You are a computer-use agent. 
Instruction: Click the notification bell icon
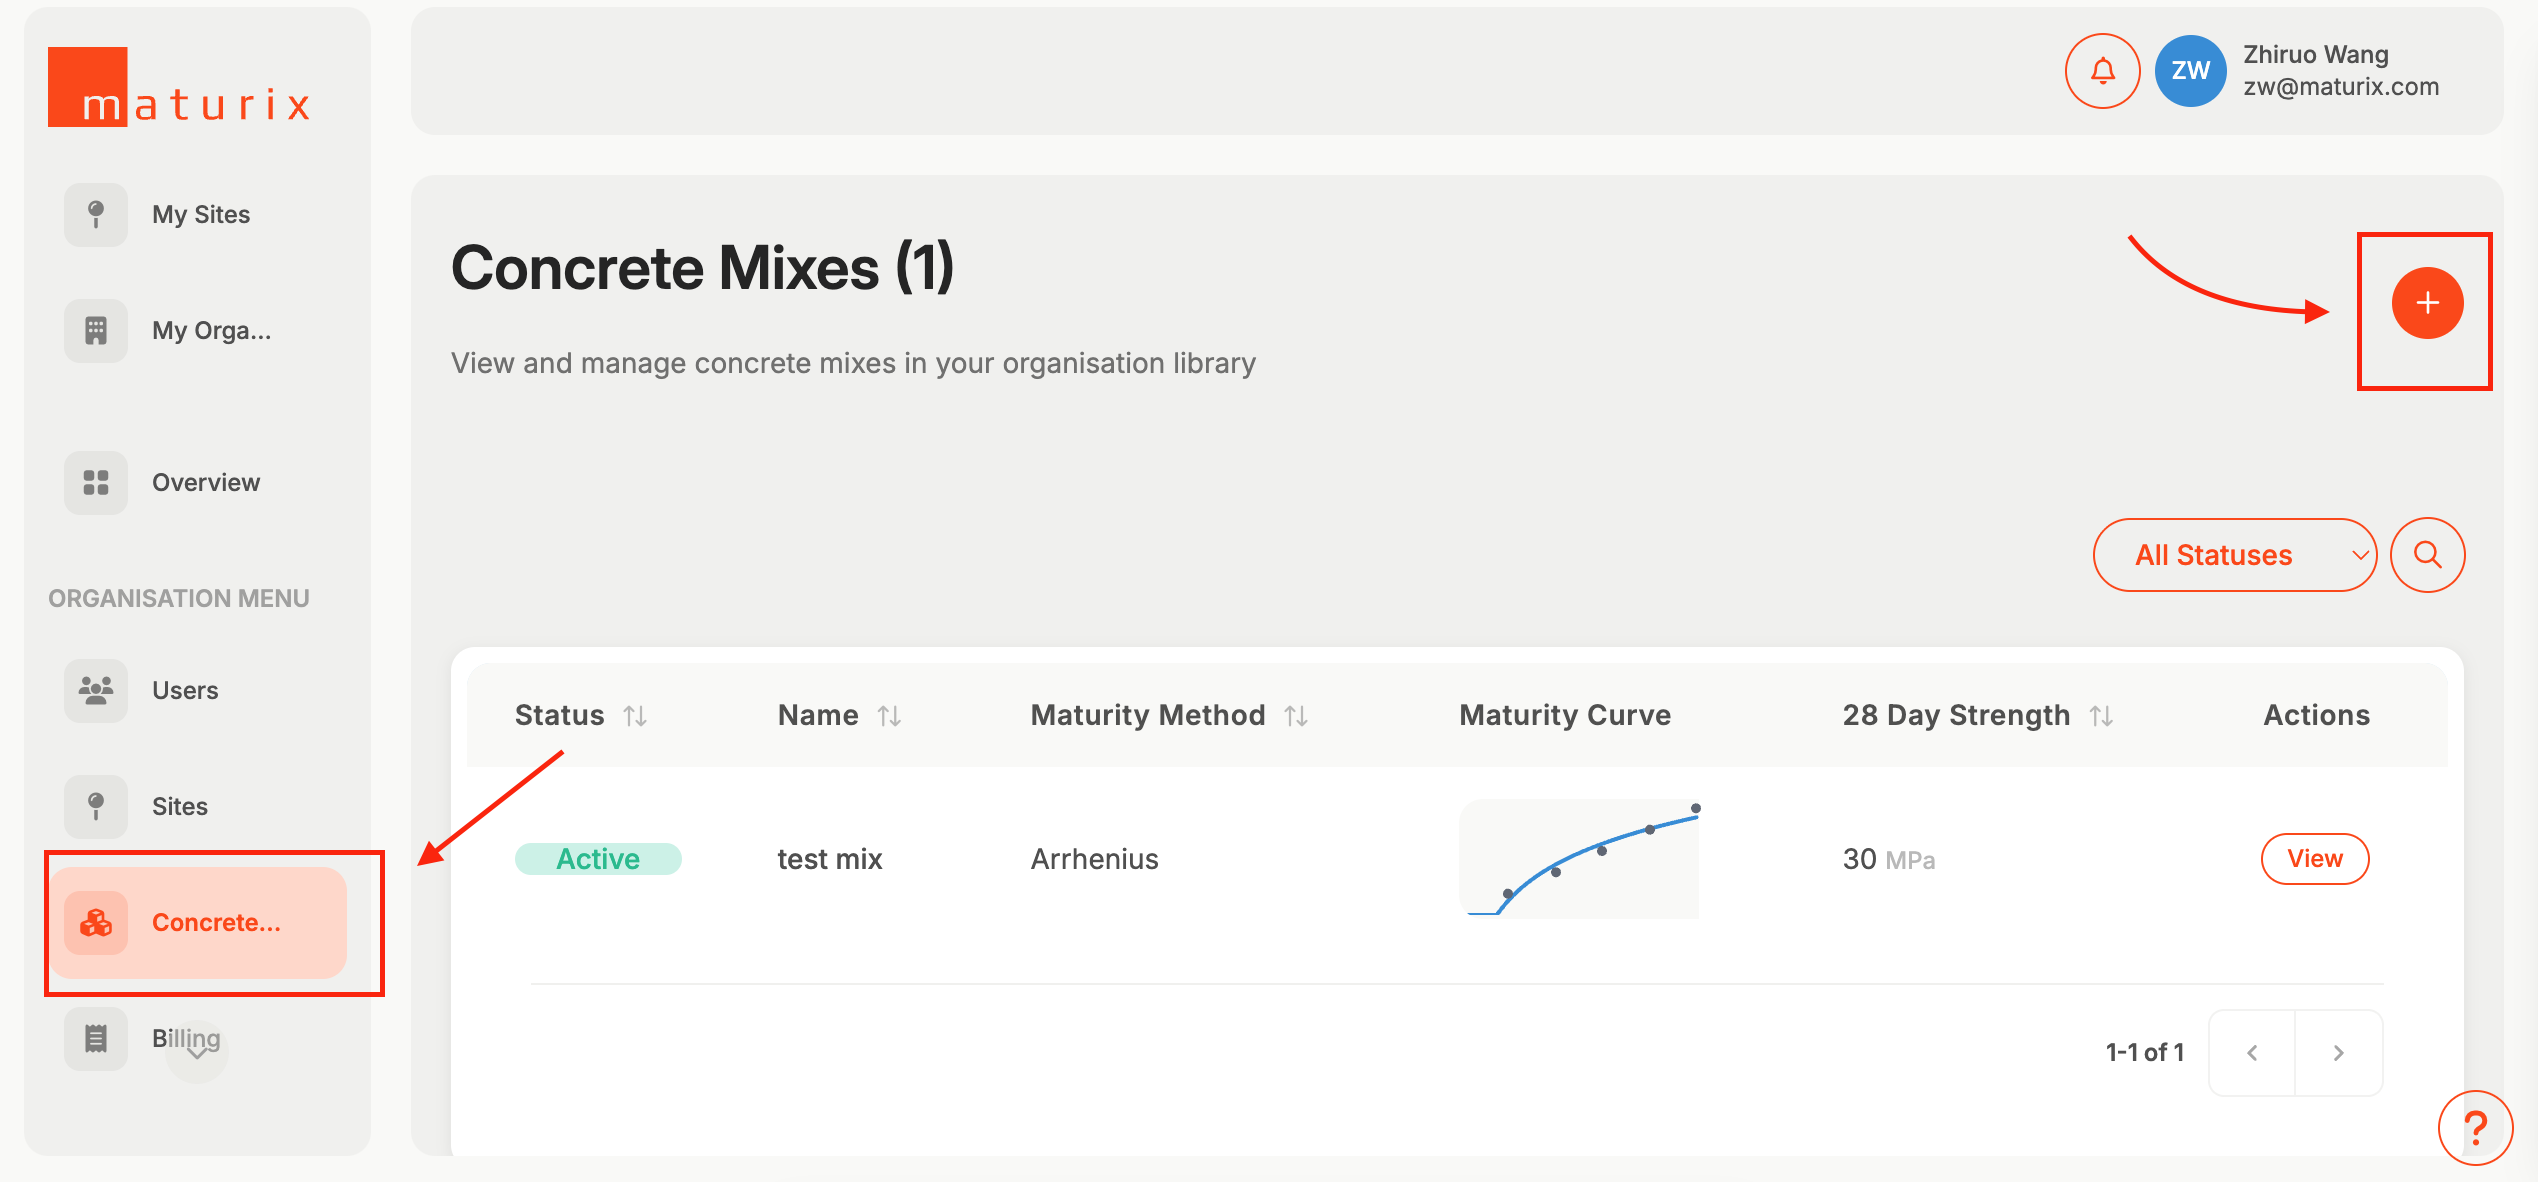coord(2102,71)
